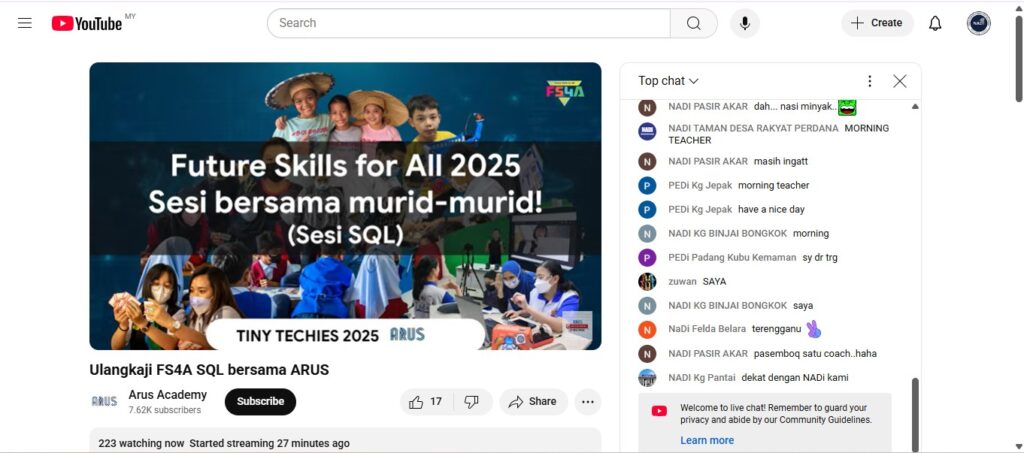This screenshot has width=1024, height=453.
Task: Click '223 watching now' description text
Action: (x=141, y=444)
